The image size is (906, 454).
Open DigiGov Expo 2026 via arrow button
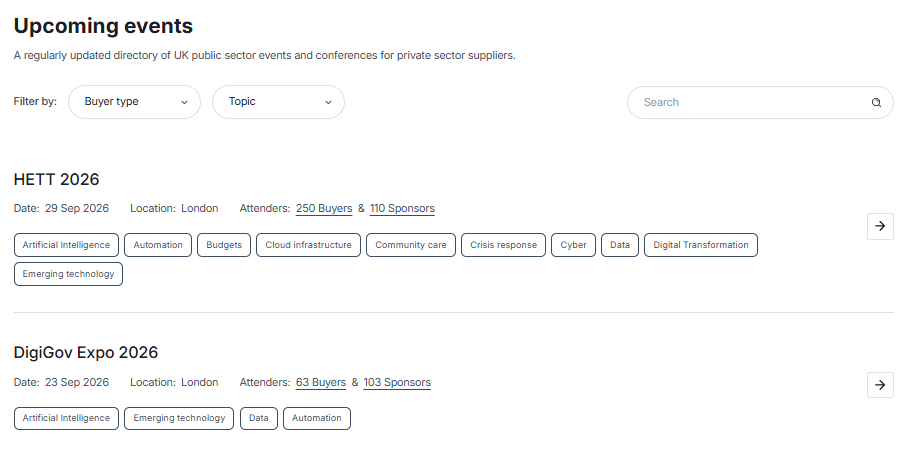(x=880, y=385)
